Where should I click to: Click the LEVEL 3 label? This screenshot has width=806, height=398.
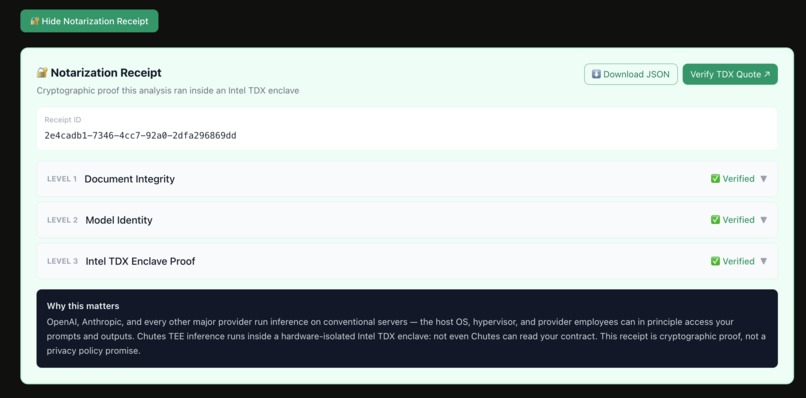point(62,261)
